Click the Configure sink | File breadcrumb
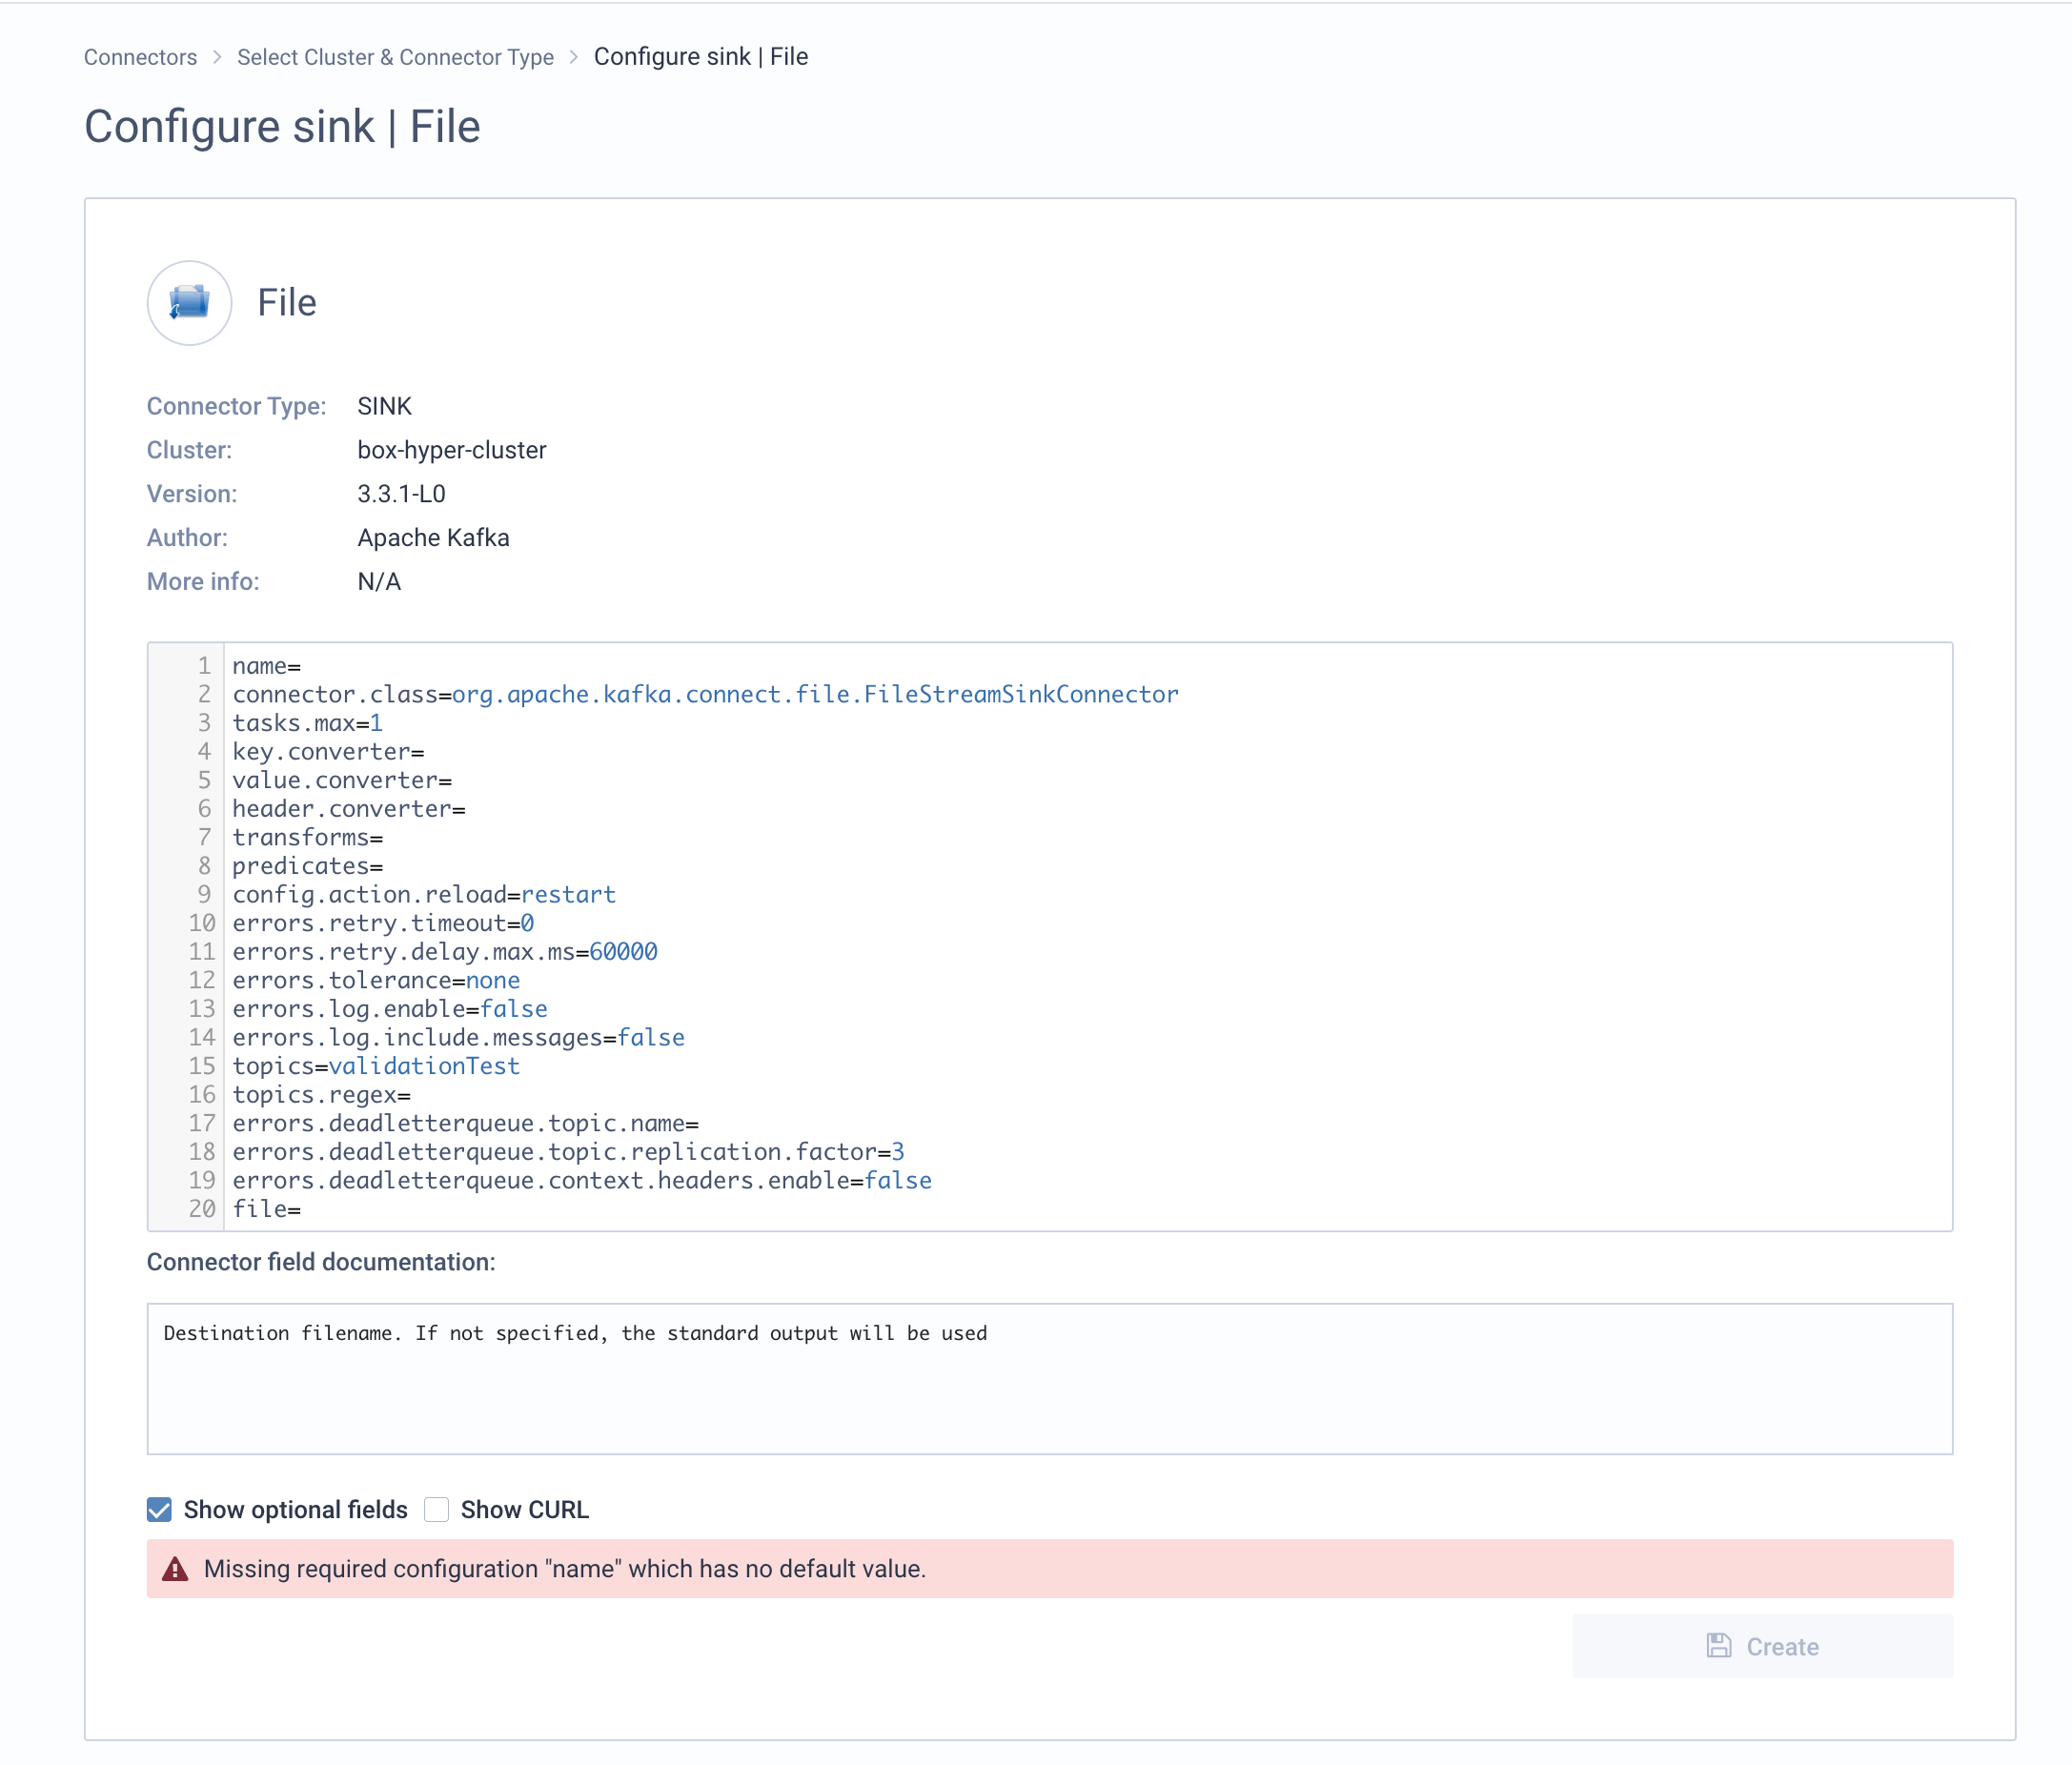 point(701,57)
